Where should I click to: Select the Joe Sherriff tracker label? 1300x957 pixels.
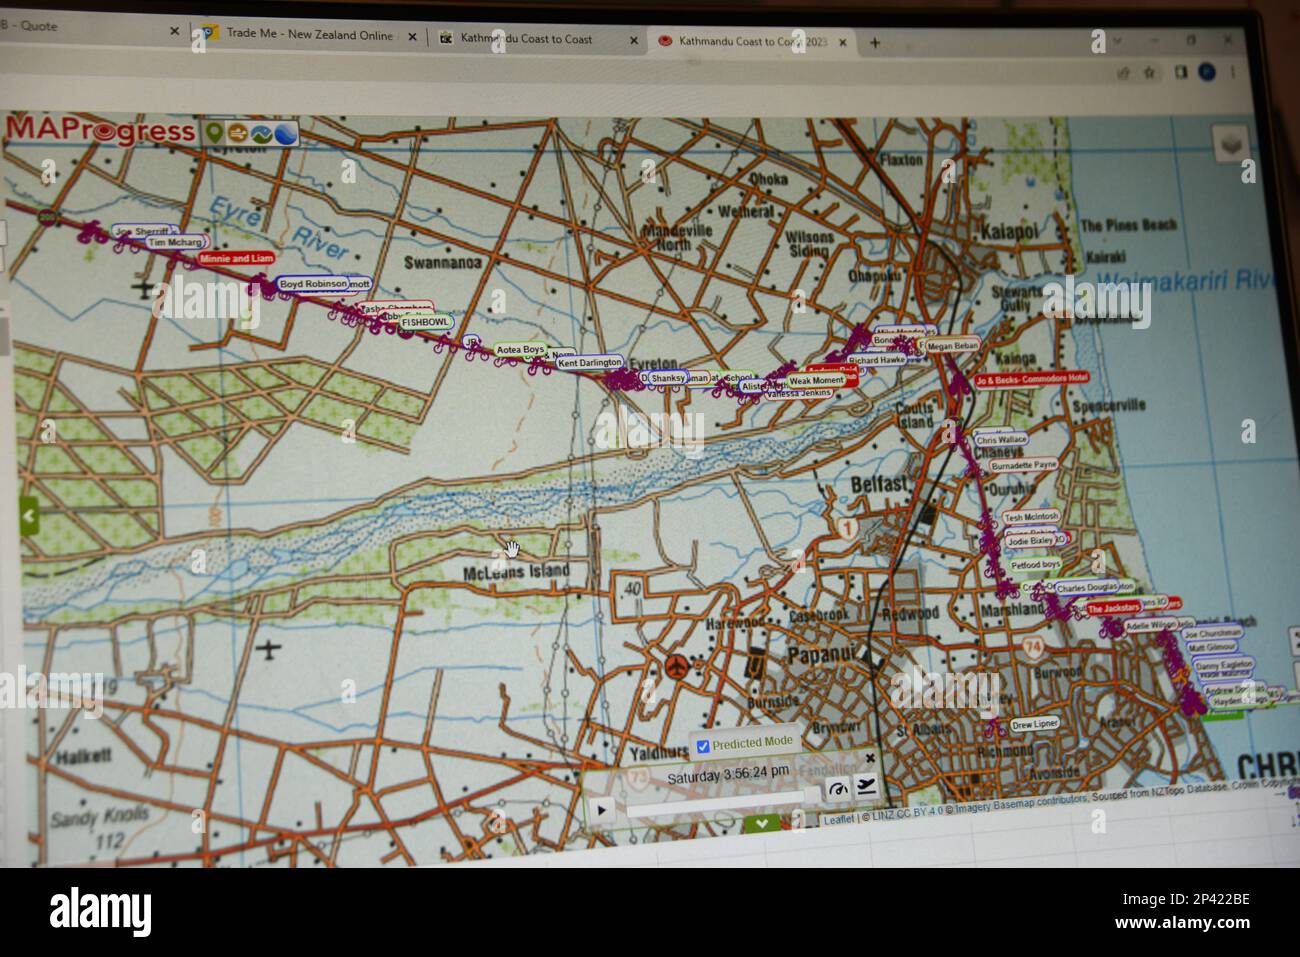[141, 231]
